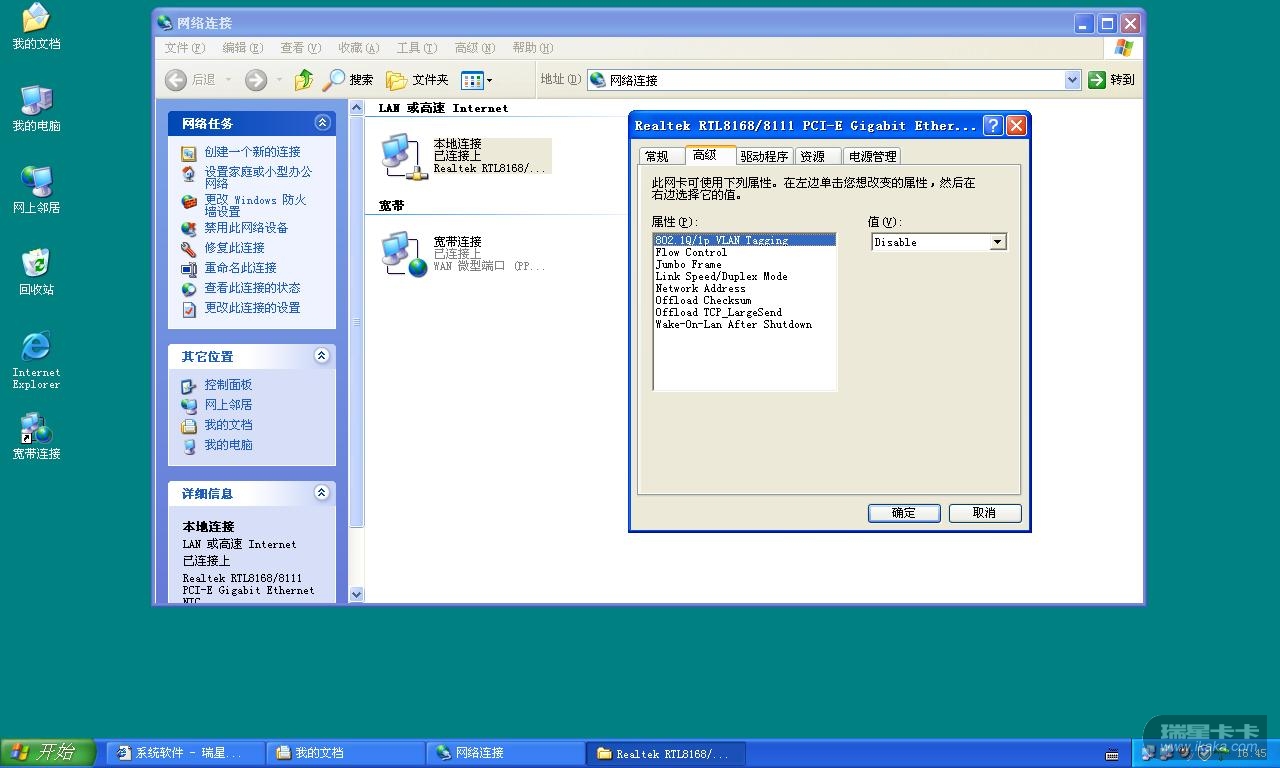Collapse the 其它位置 panel
Screen dimensions: 1280x768
(x=322, y=356)
